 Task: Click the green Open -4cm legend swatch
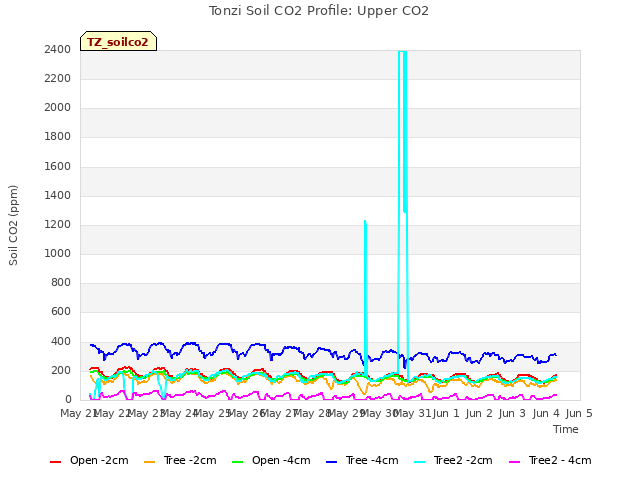pos(237,462)
